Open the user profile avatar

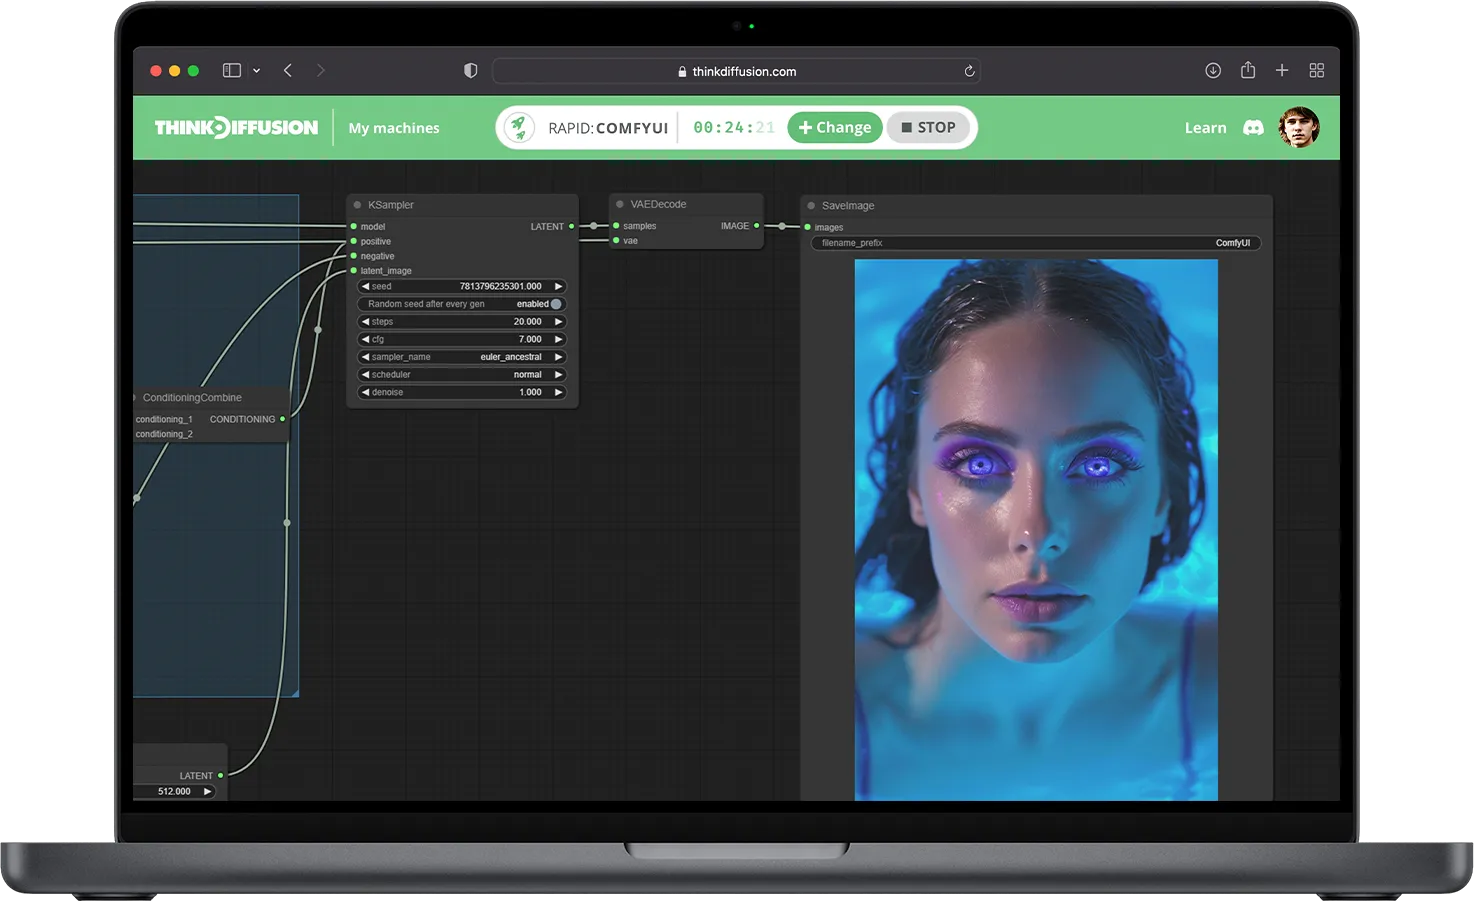click(1299, 127)
